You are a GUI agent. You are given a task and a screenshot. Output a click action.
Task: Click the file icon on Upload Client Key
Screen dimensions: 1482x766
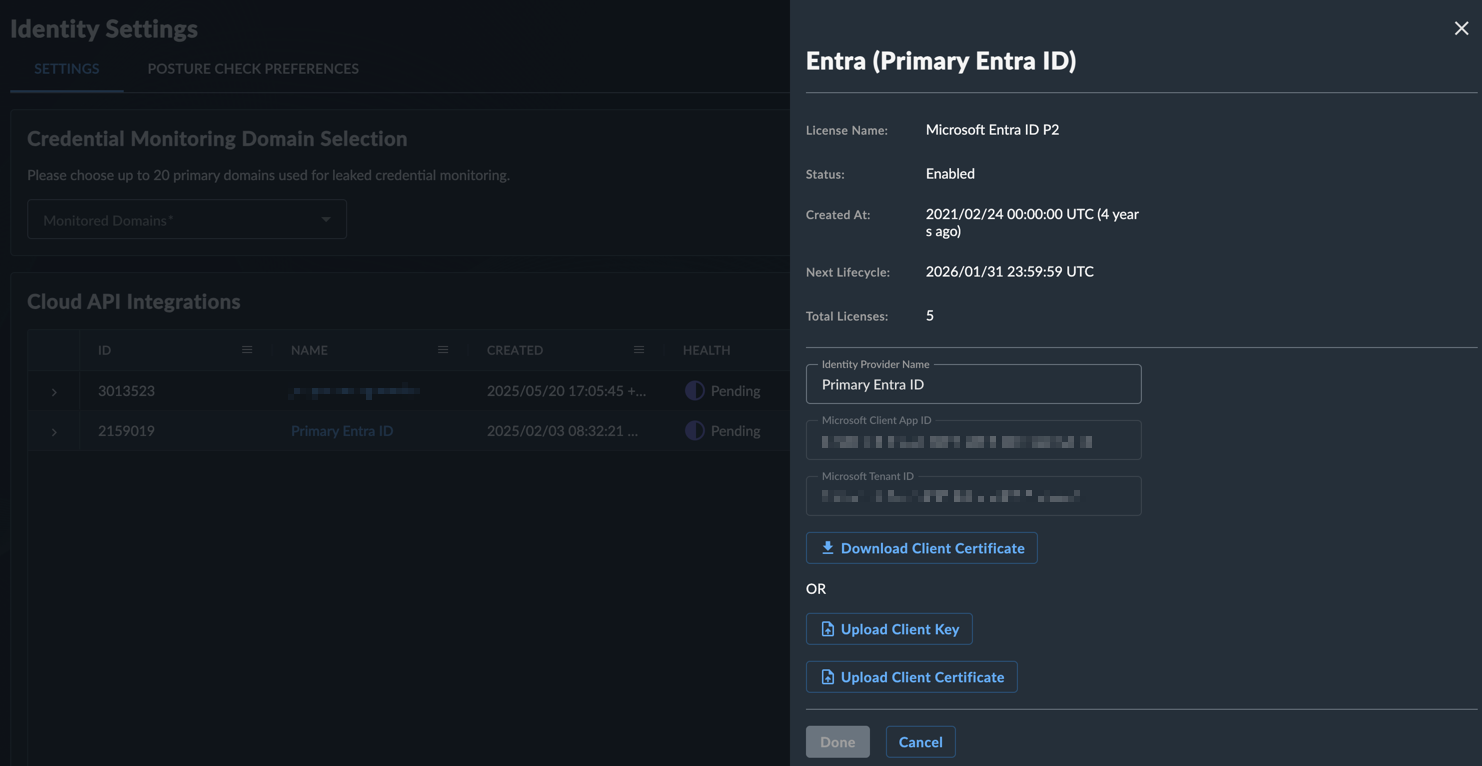tap(827, 629)
